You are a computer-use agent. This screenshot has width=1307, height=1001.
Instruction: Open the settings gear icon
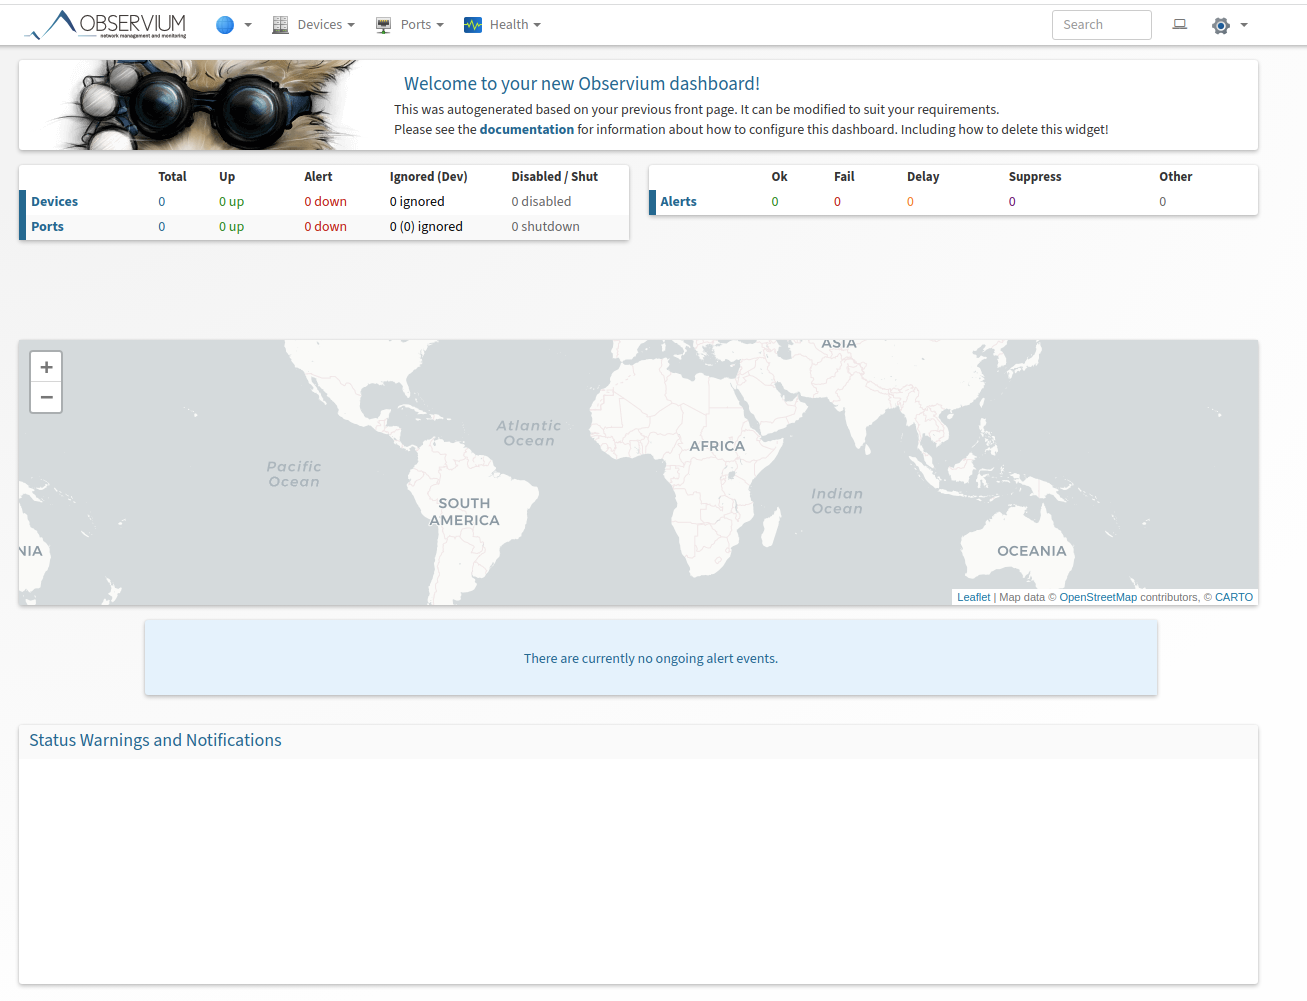[1221, 25]
